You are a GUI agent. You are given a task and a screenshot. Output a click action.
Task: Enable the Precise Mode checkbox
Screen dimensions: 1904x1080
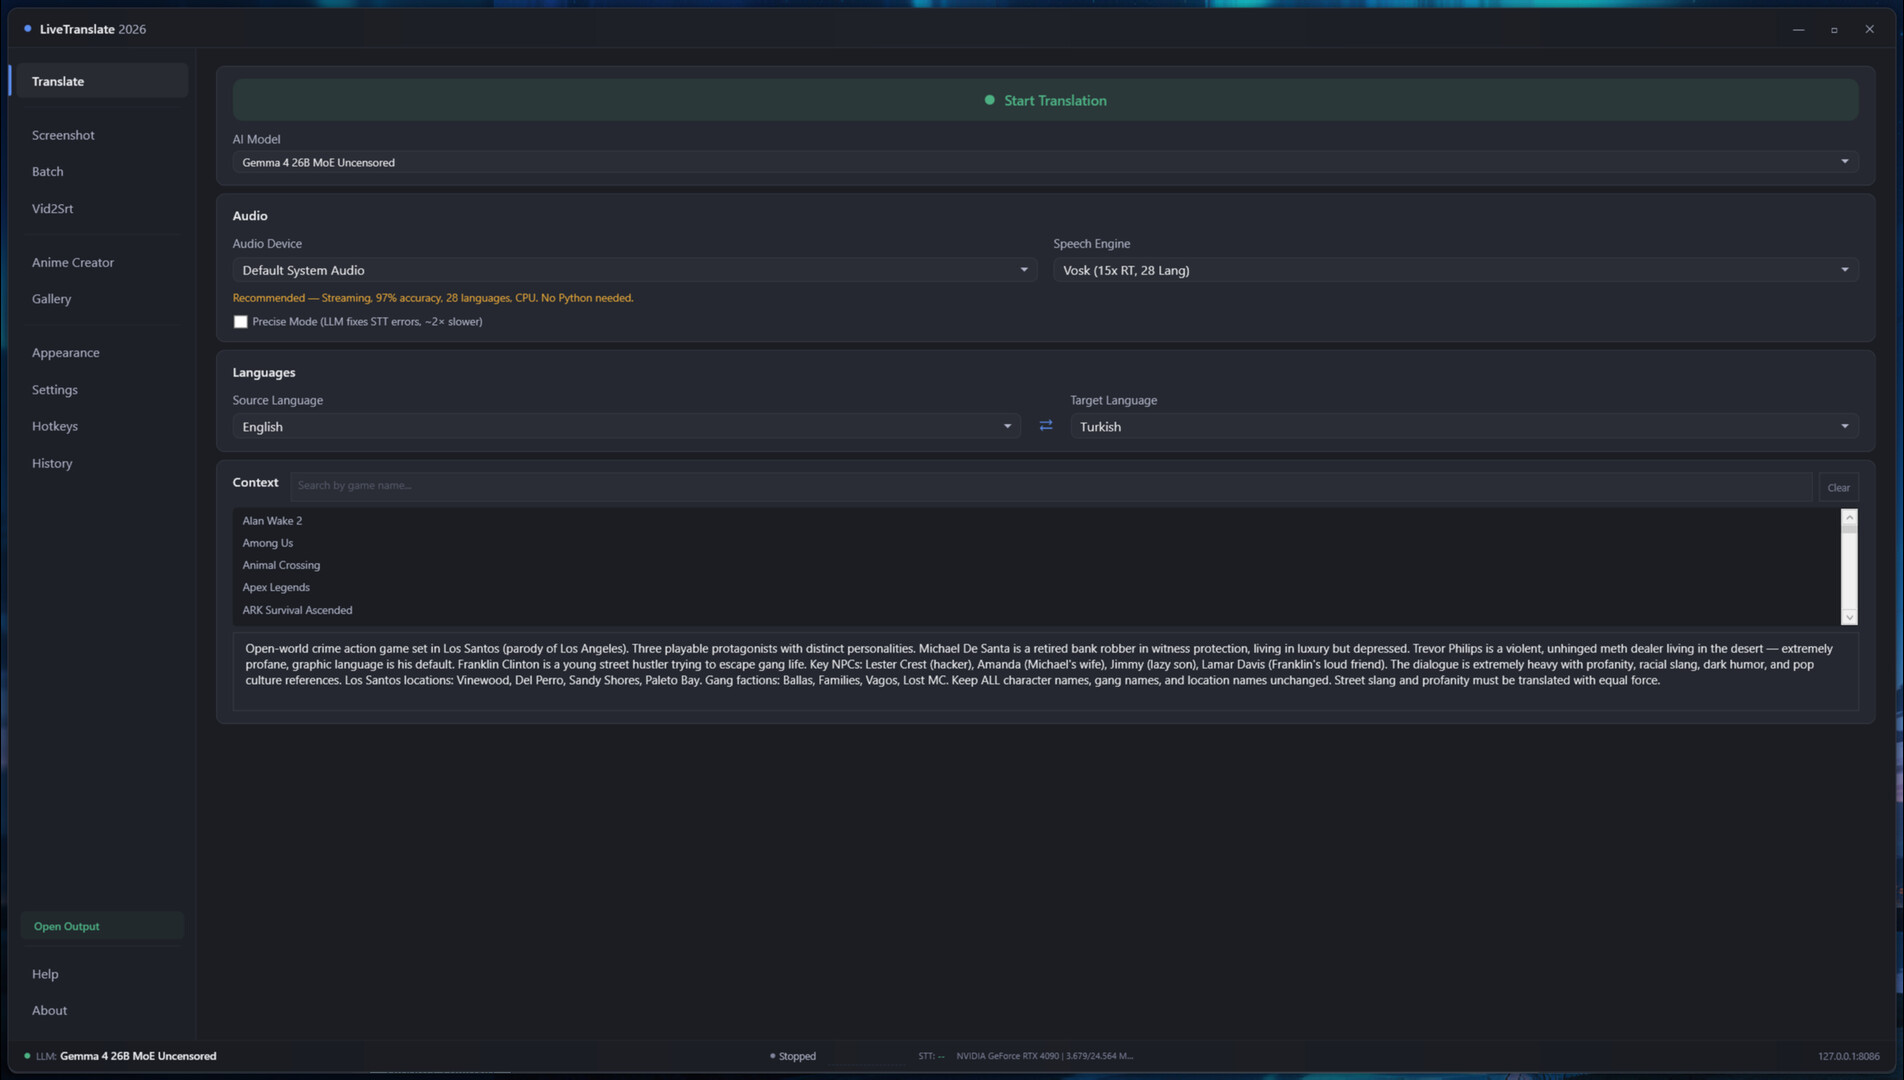(240, 322)
